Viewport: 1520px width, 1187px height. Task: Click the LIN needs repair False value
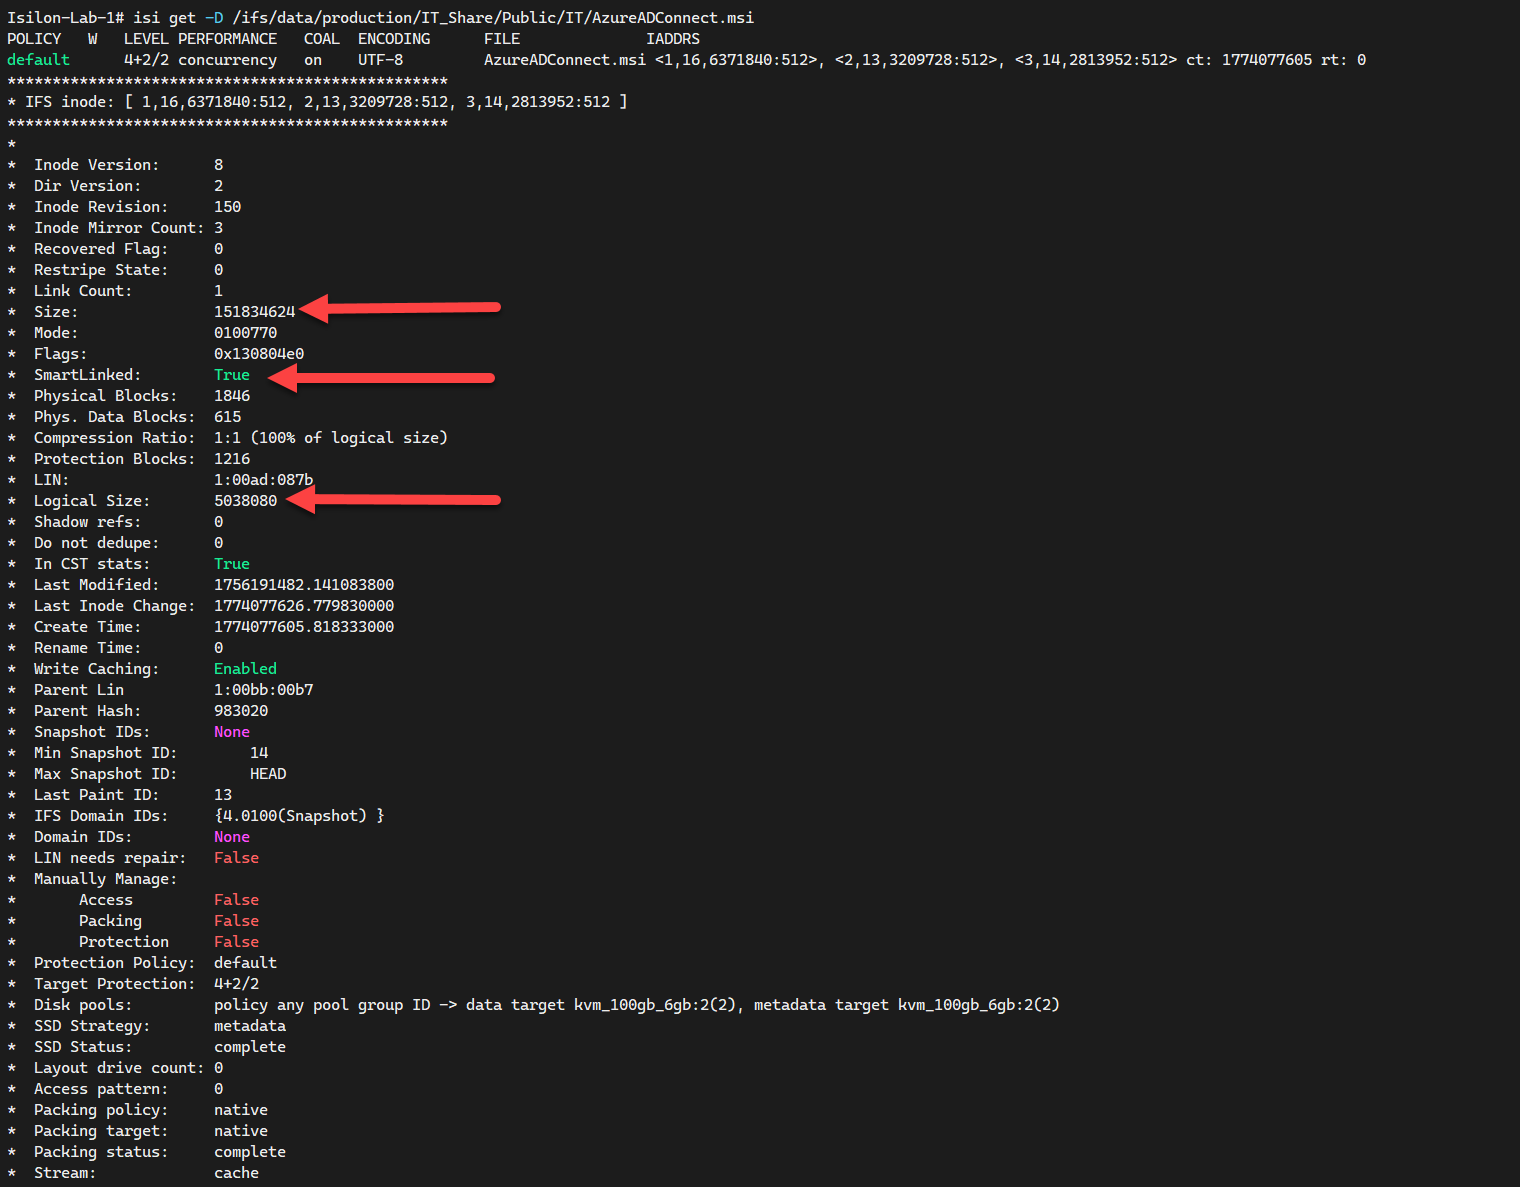[x=236, y=857]
